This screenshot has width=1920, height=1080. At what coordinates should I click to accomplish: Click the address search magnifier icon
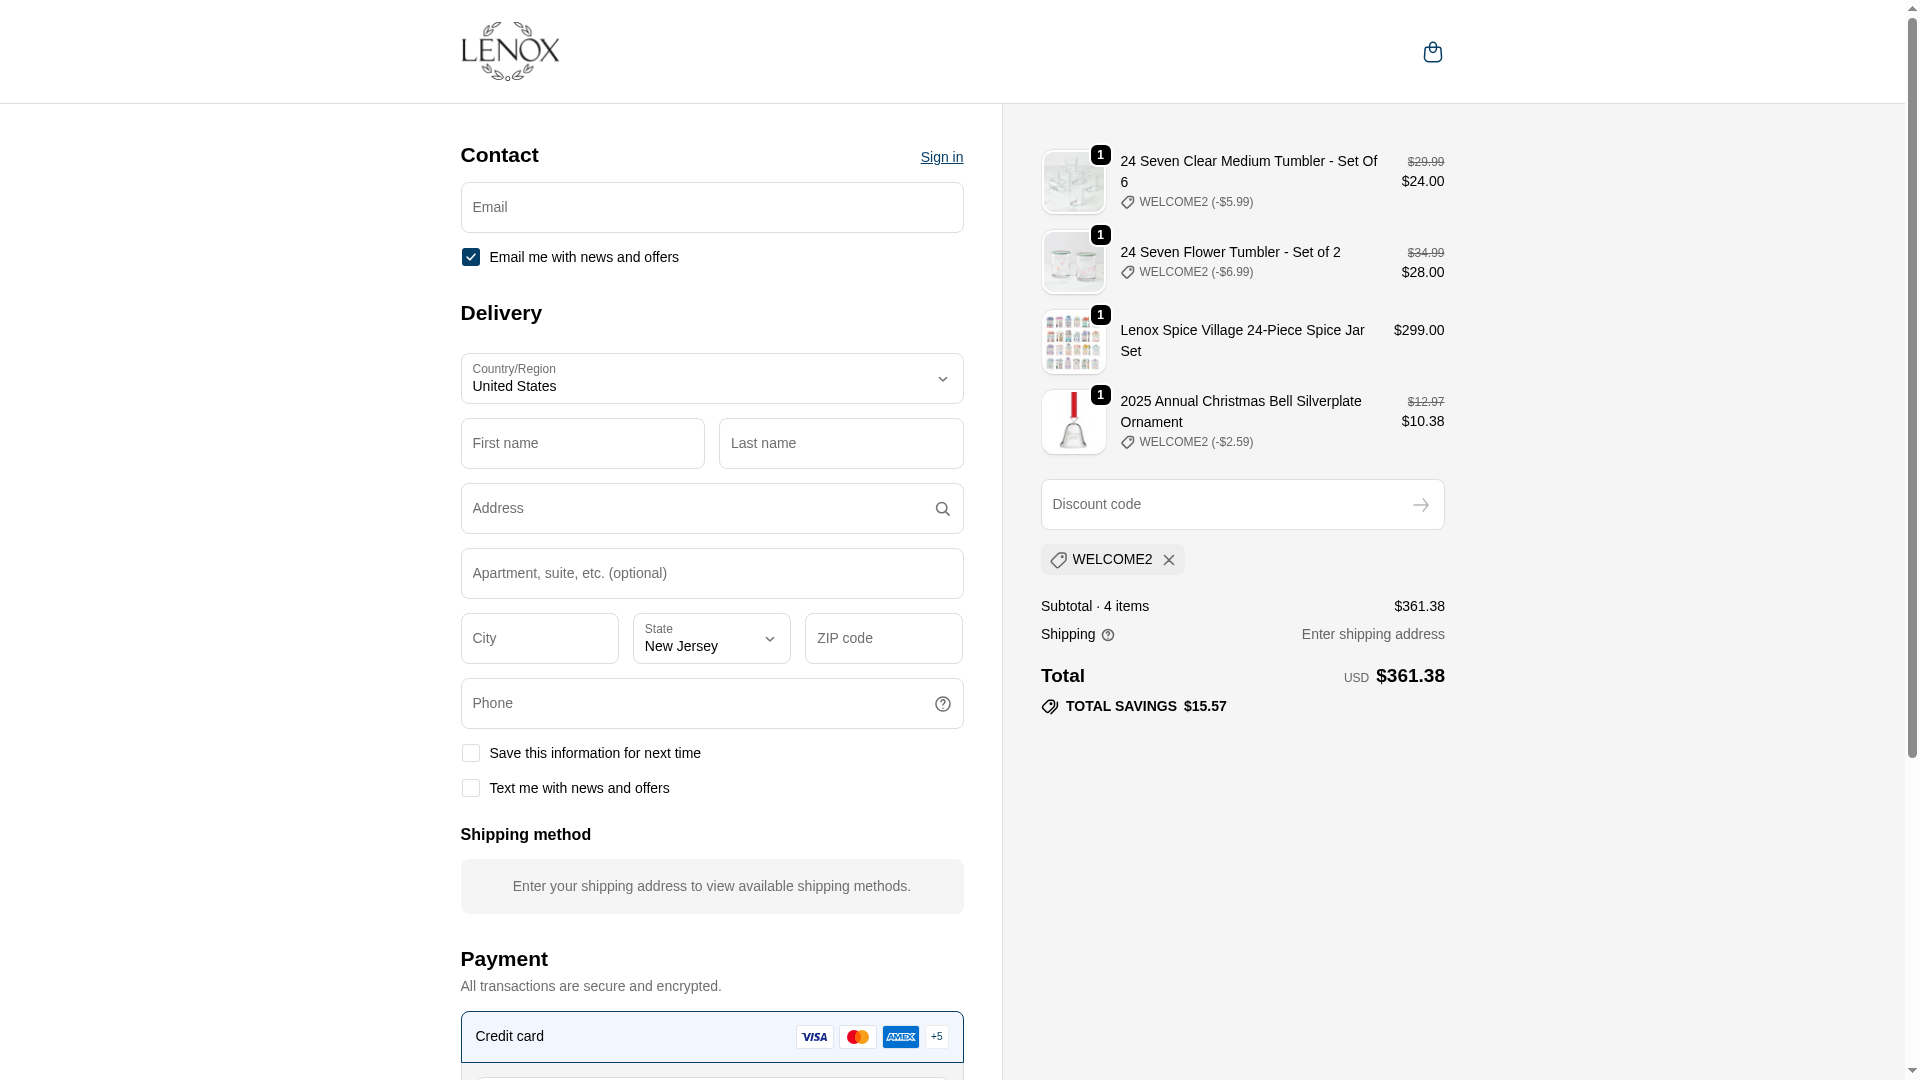(942, 509)
